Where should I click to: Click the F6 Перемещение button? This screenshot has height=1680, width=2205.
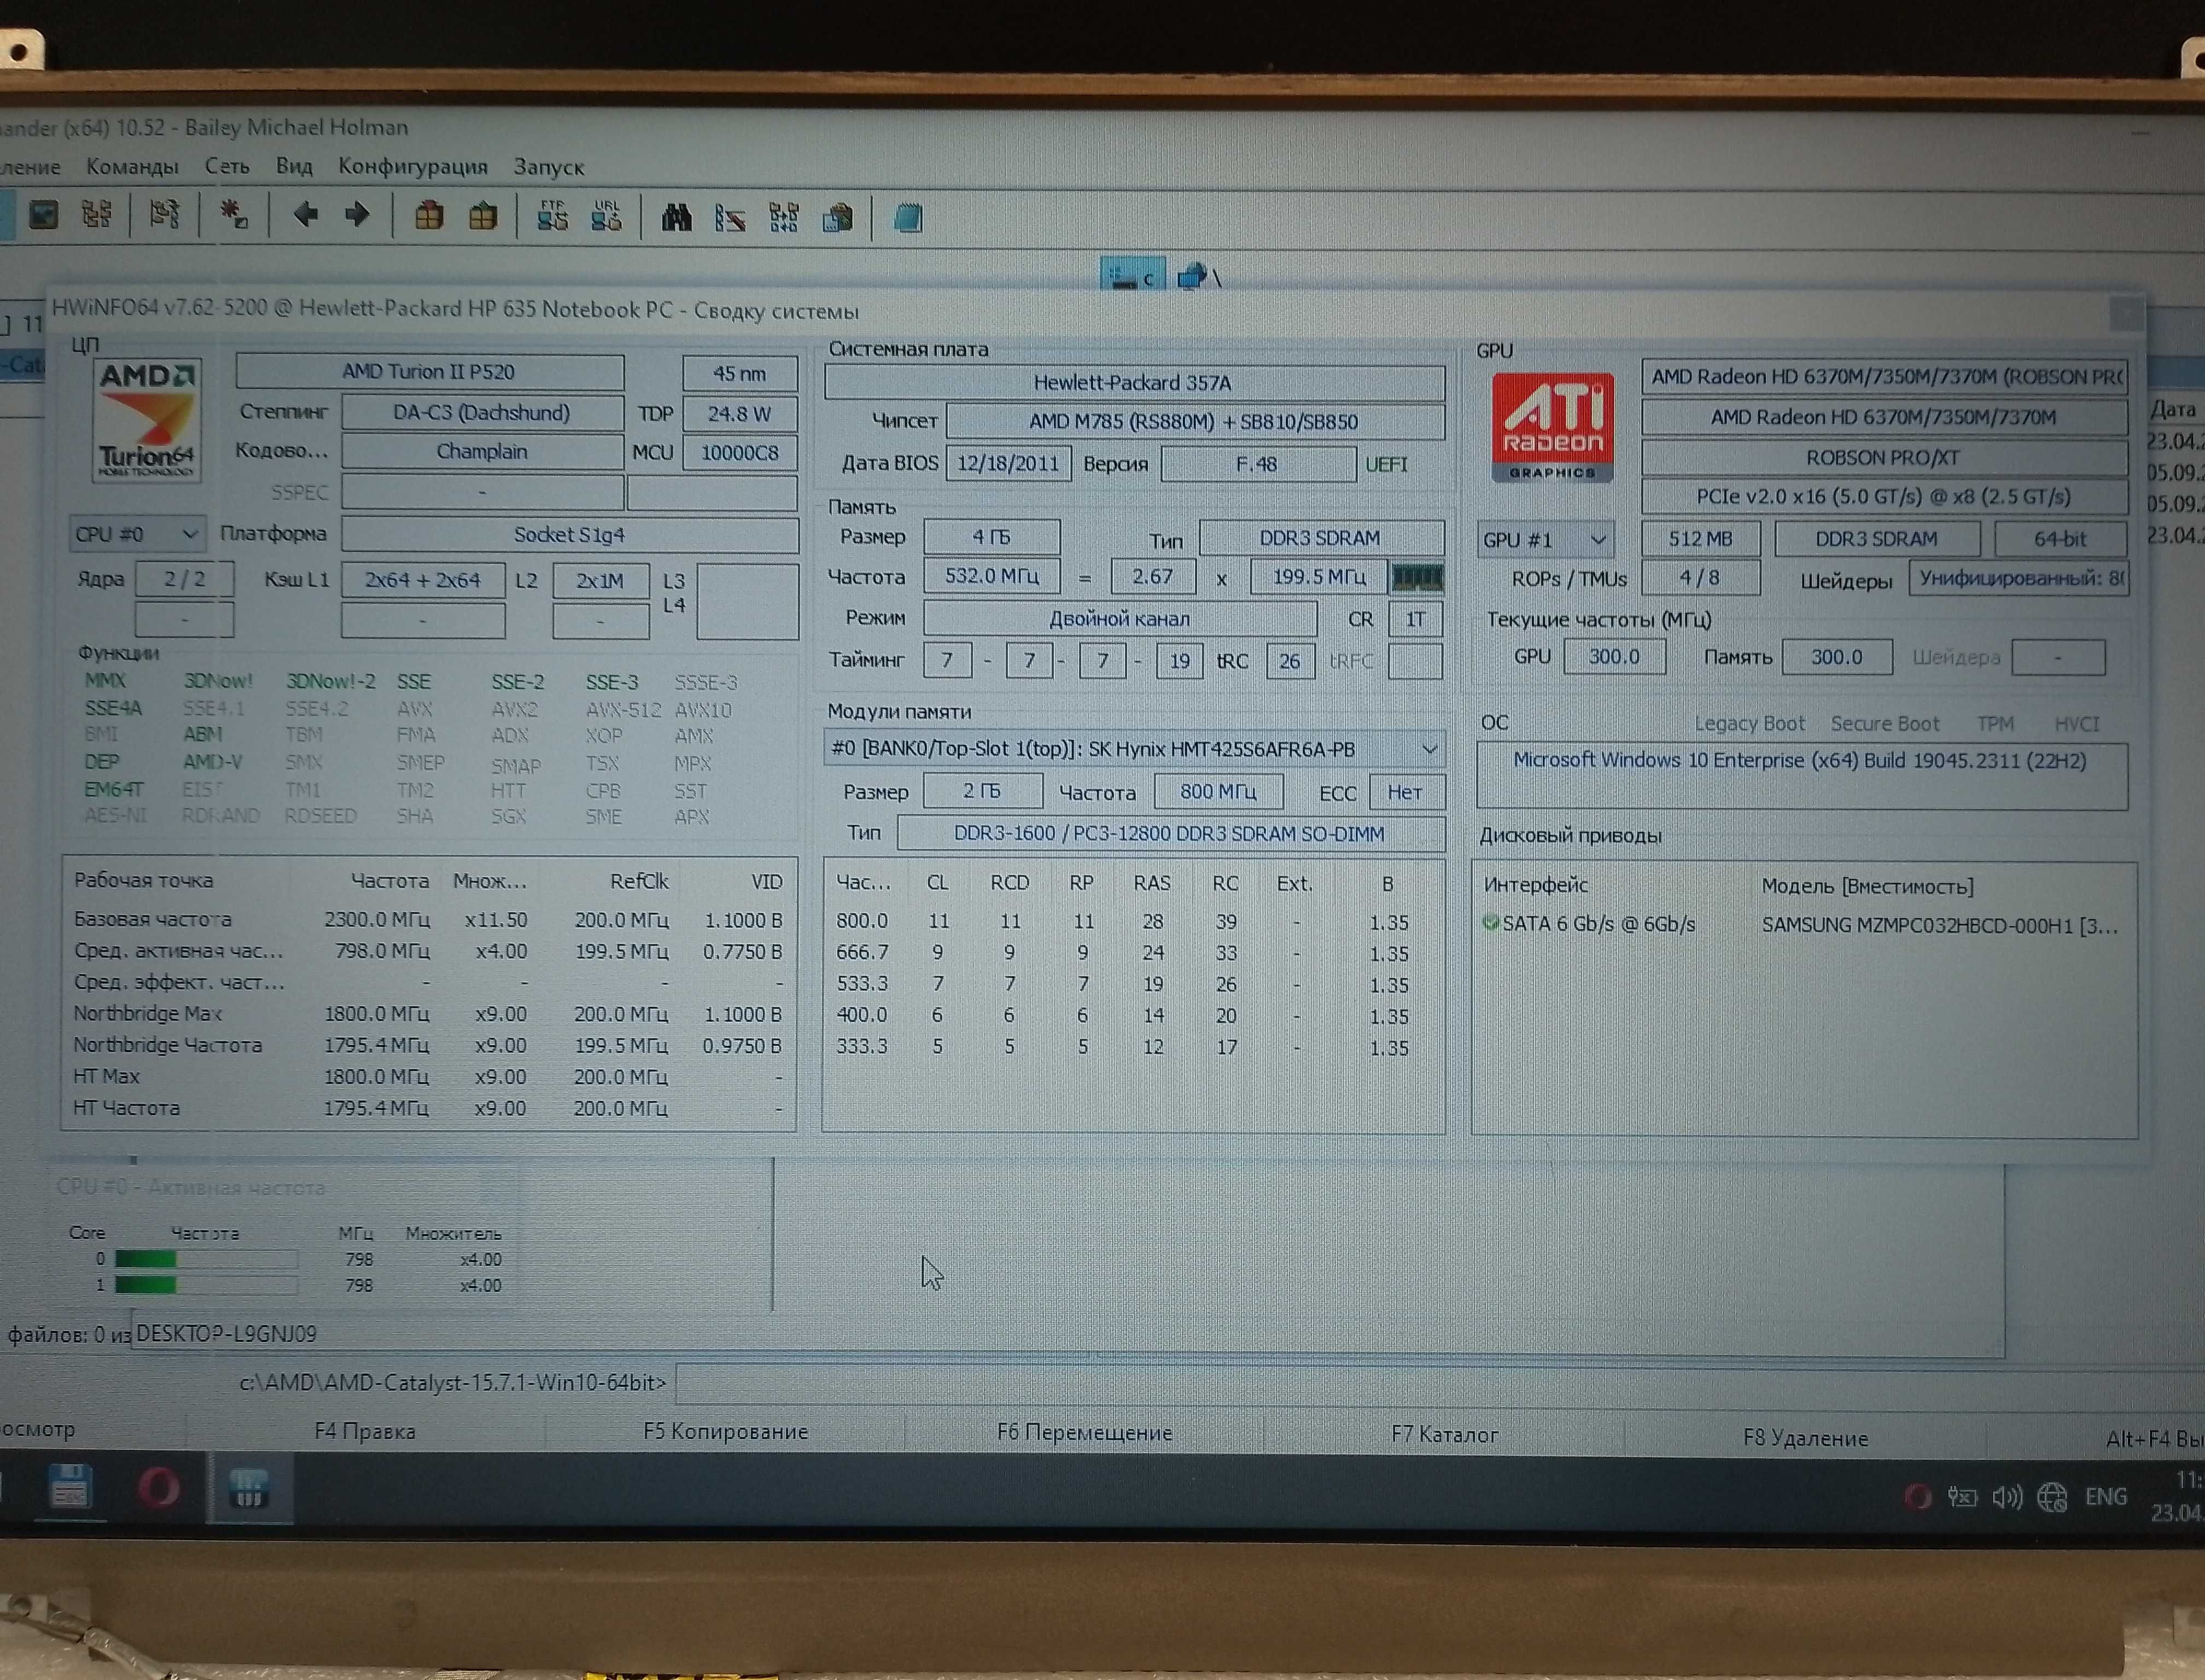click(1084, 1432)
